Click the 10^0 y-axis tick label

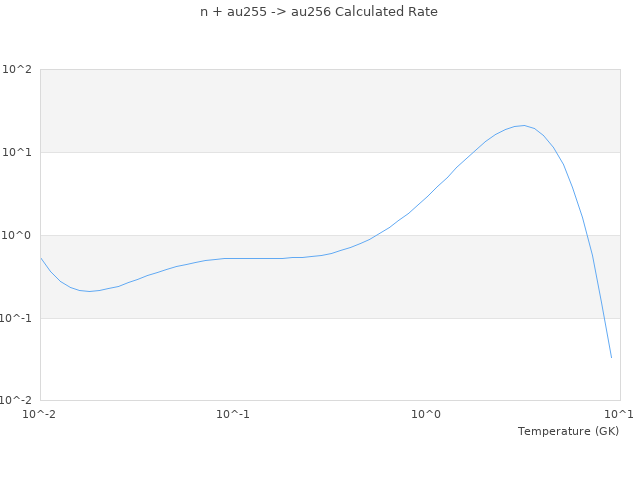[17, 236]
